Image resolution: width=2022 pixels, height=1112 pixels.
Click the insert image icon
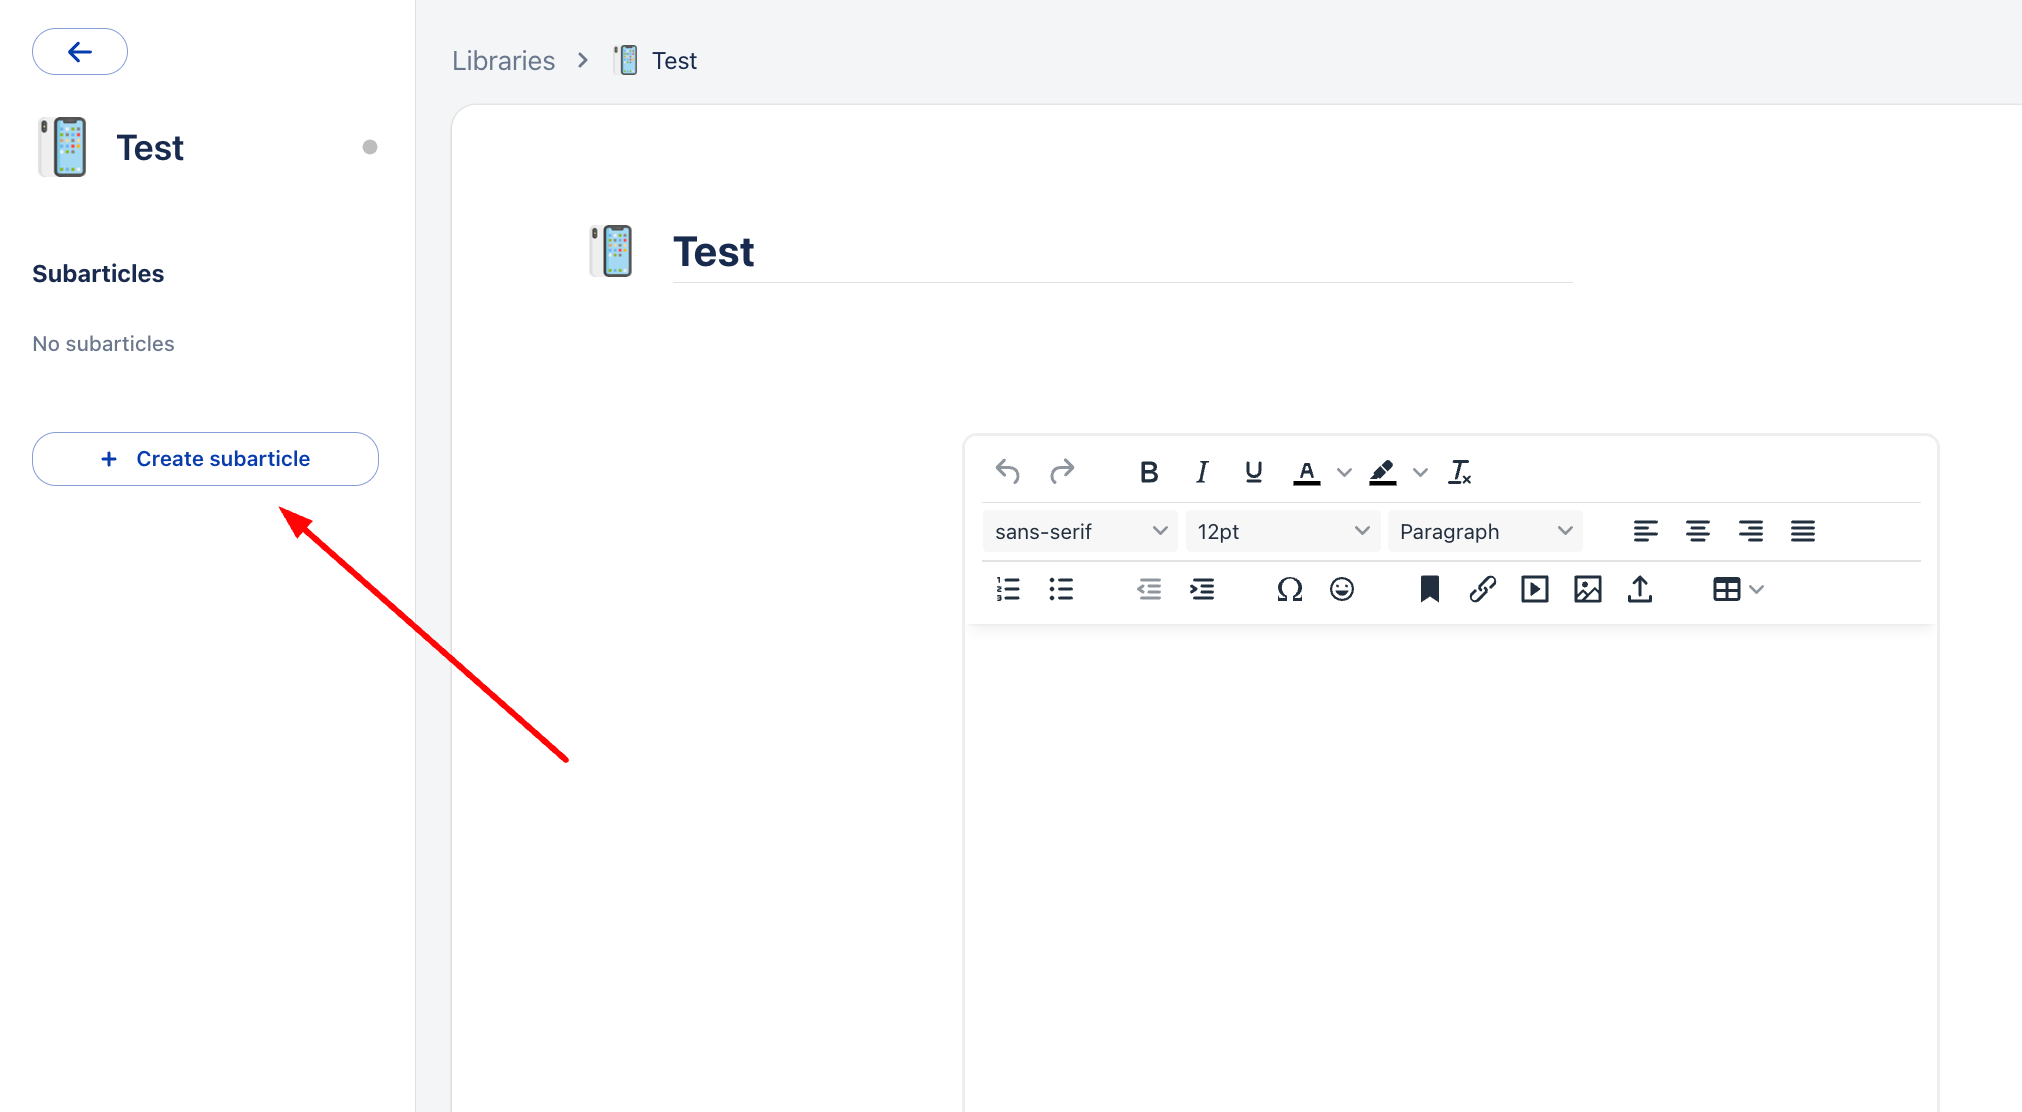click(x=1587, y=590)
